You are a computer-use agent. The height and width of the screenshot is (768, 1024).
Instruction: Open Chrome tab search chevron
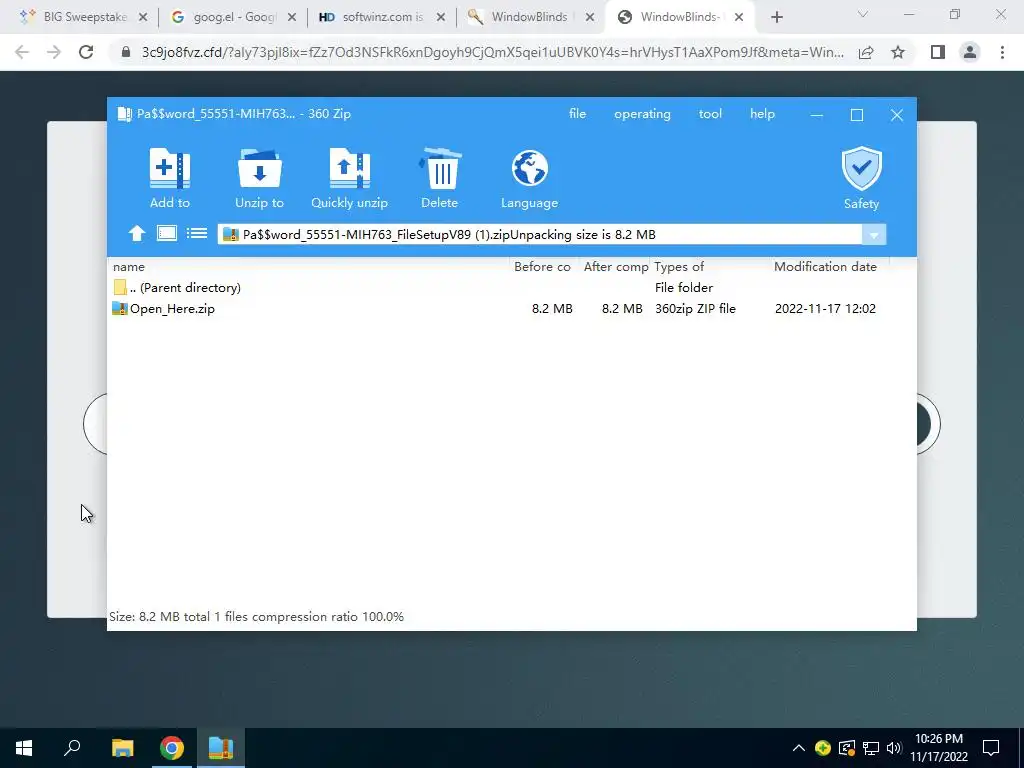click(863, 14)
